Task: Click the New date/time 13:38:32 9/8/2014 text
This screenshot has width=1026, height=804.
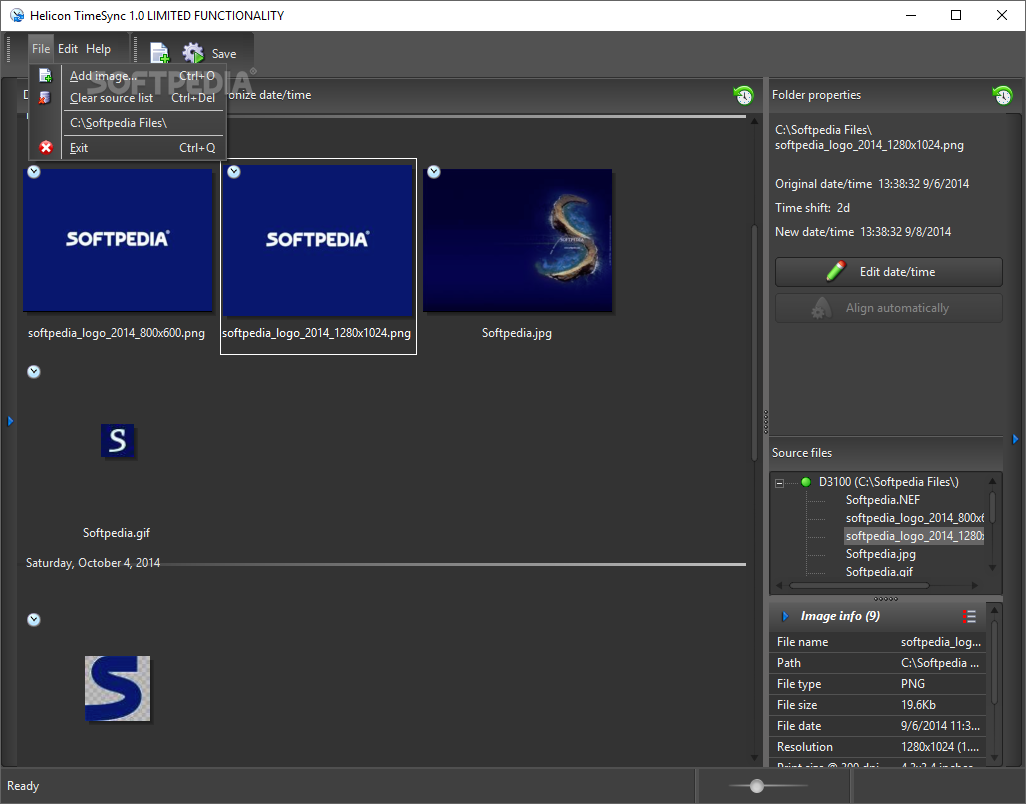Action: (863, 232)
